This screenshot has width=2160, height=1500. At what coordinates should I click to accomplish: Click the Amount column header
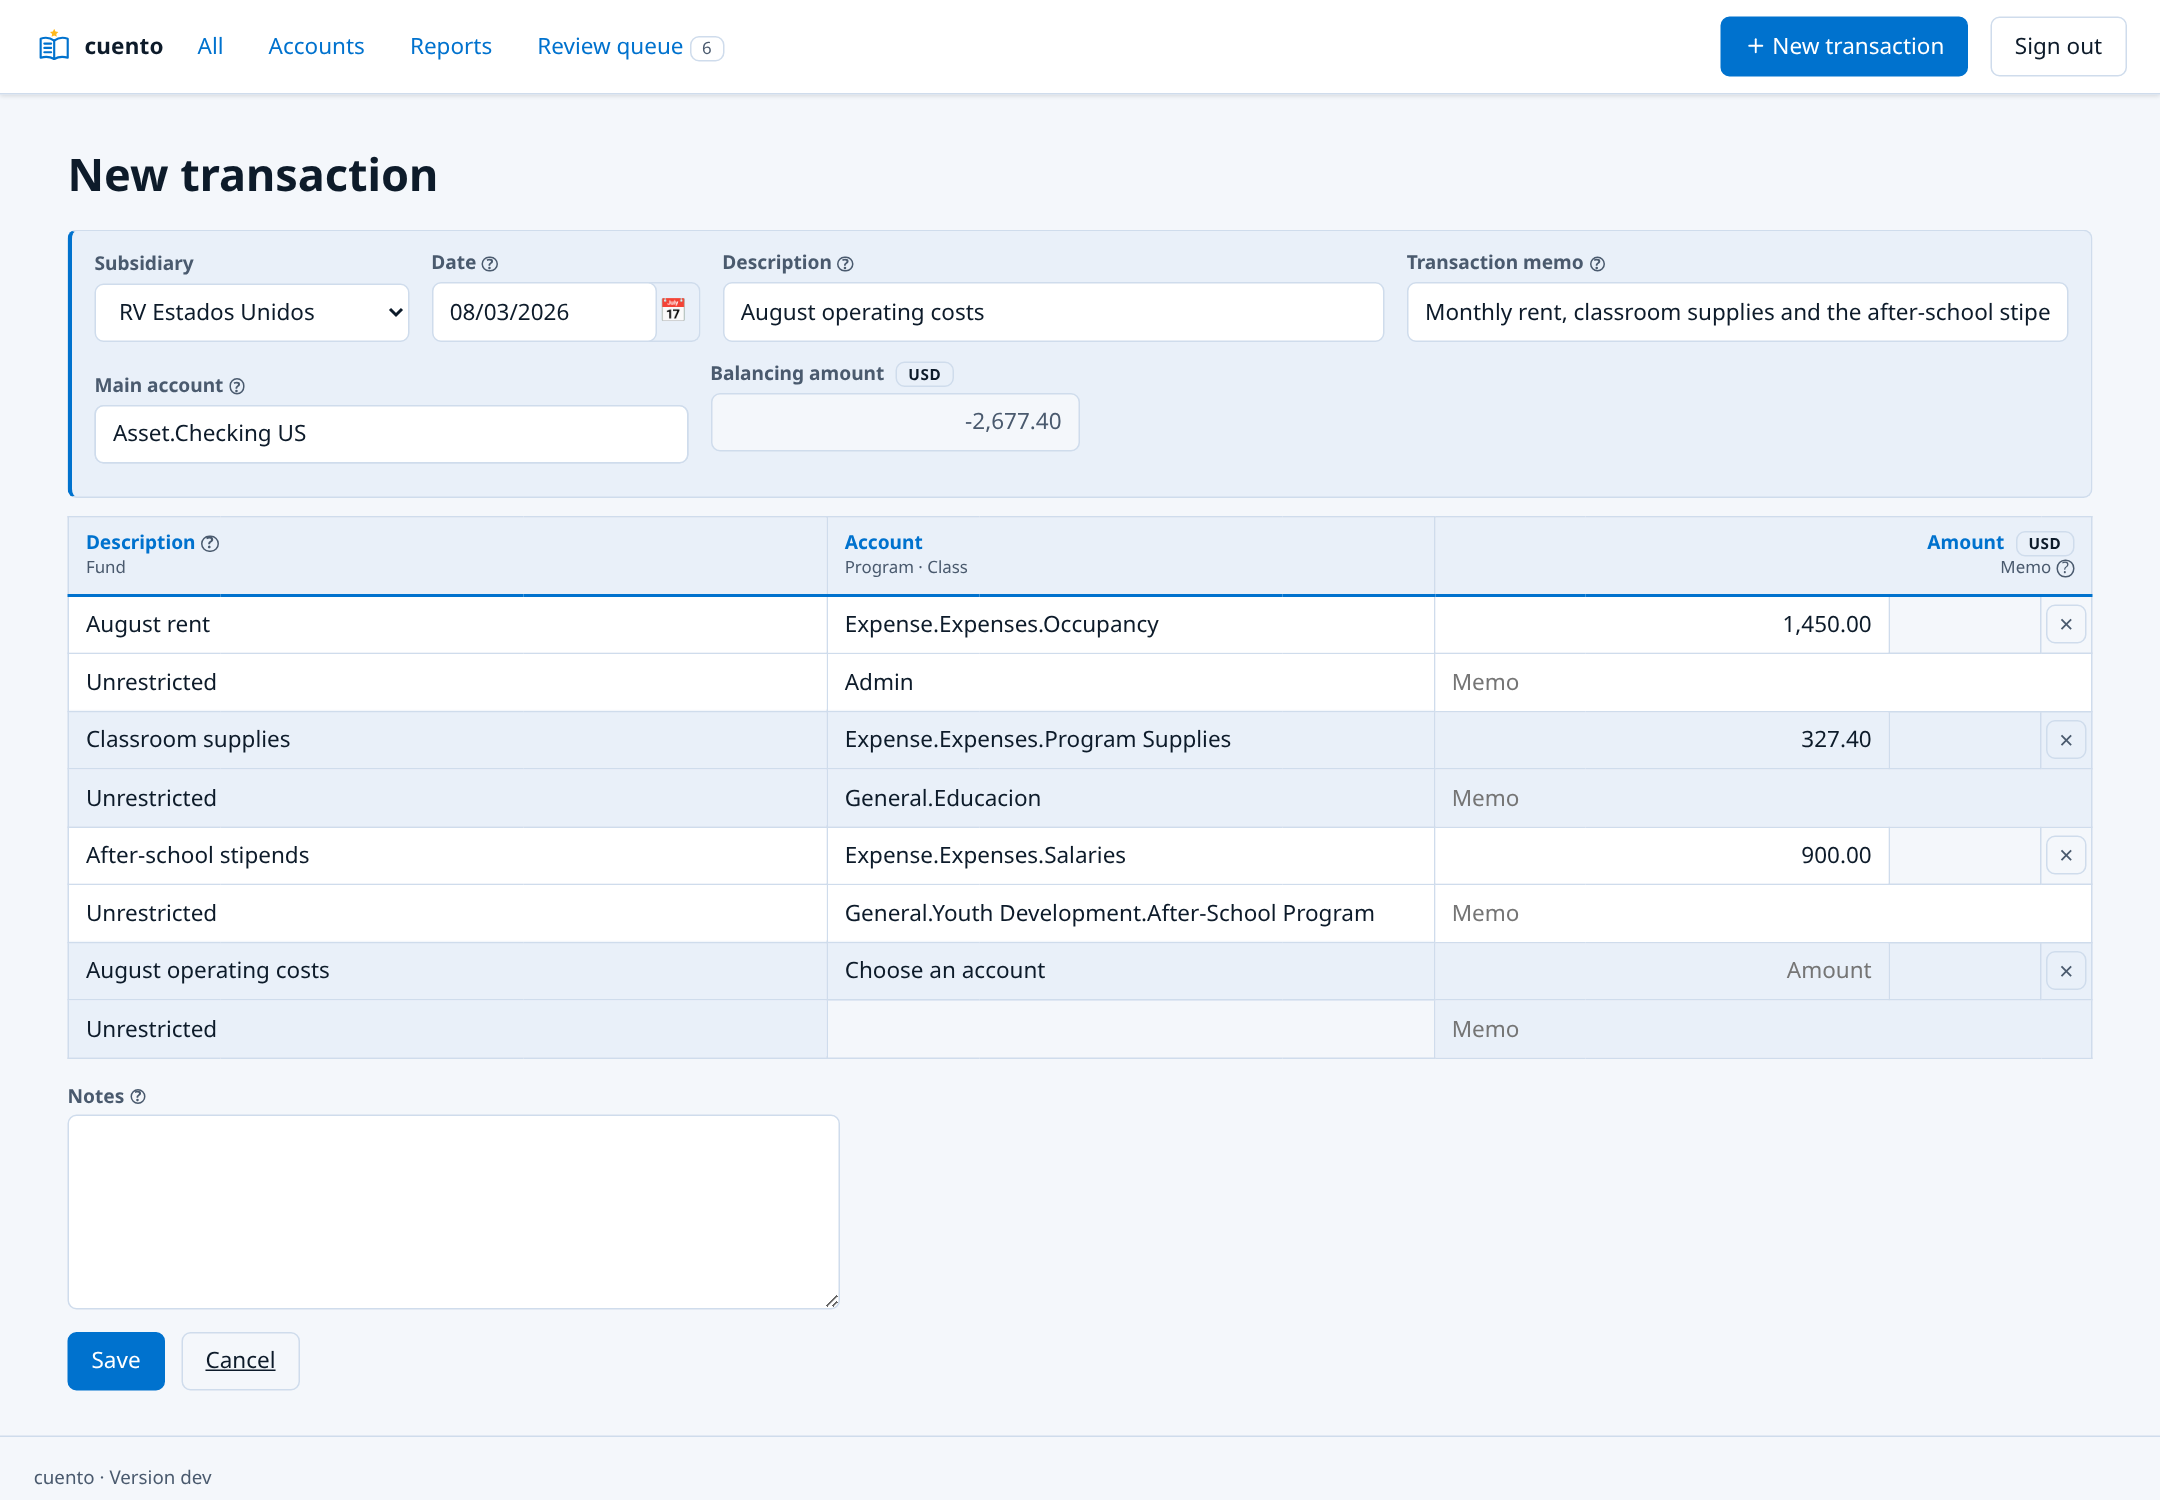1965,543
